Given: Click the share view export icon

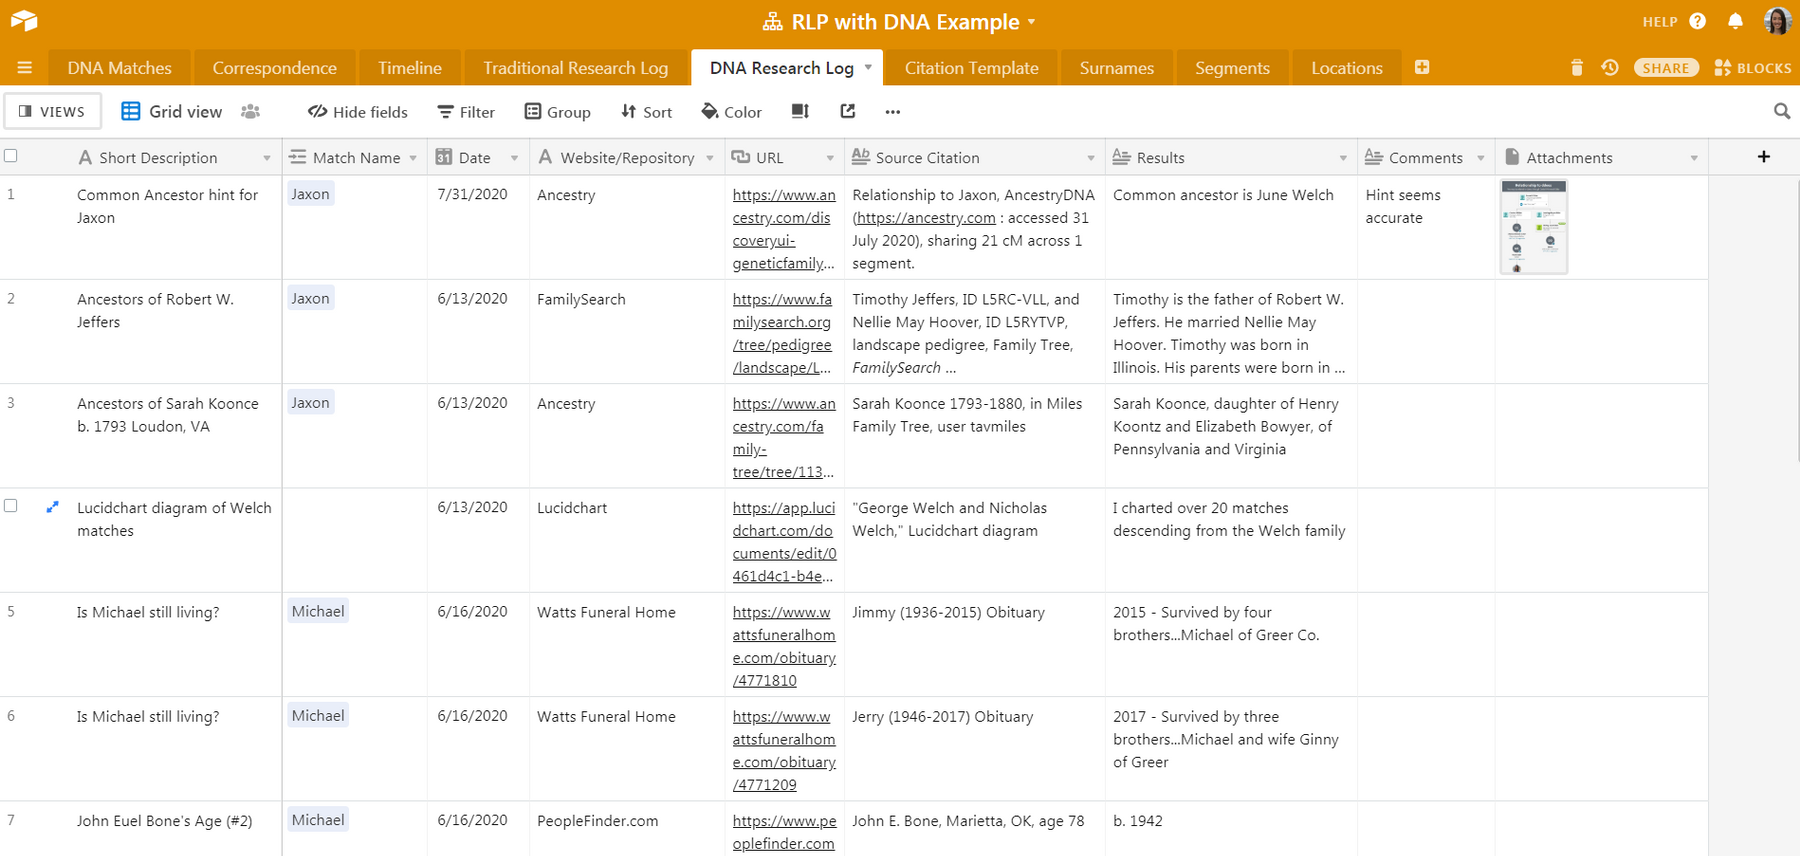Looking at the screenshot, I should [848, 111].
